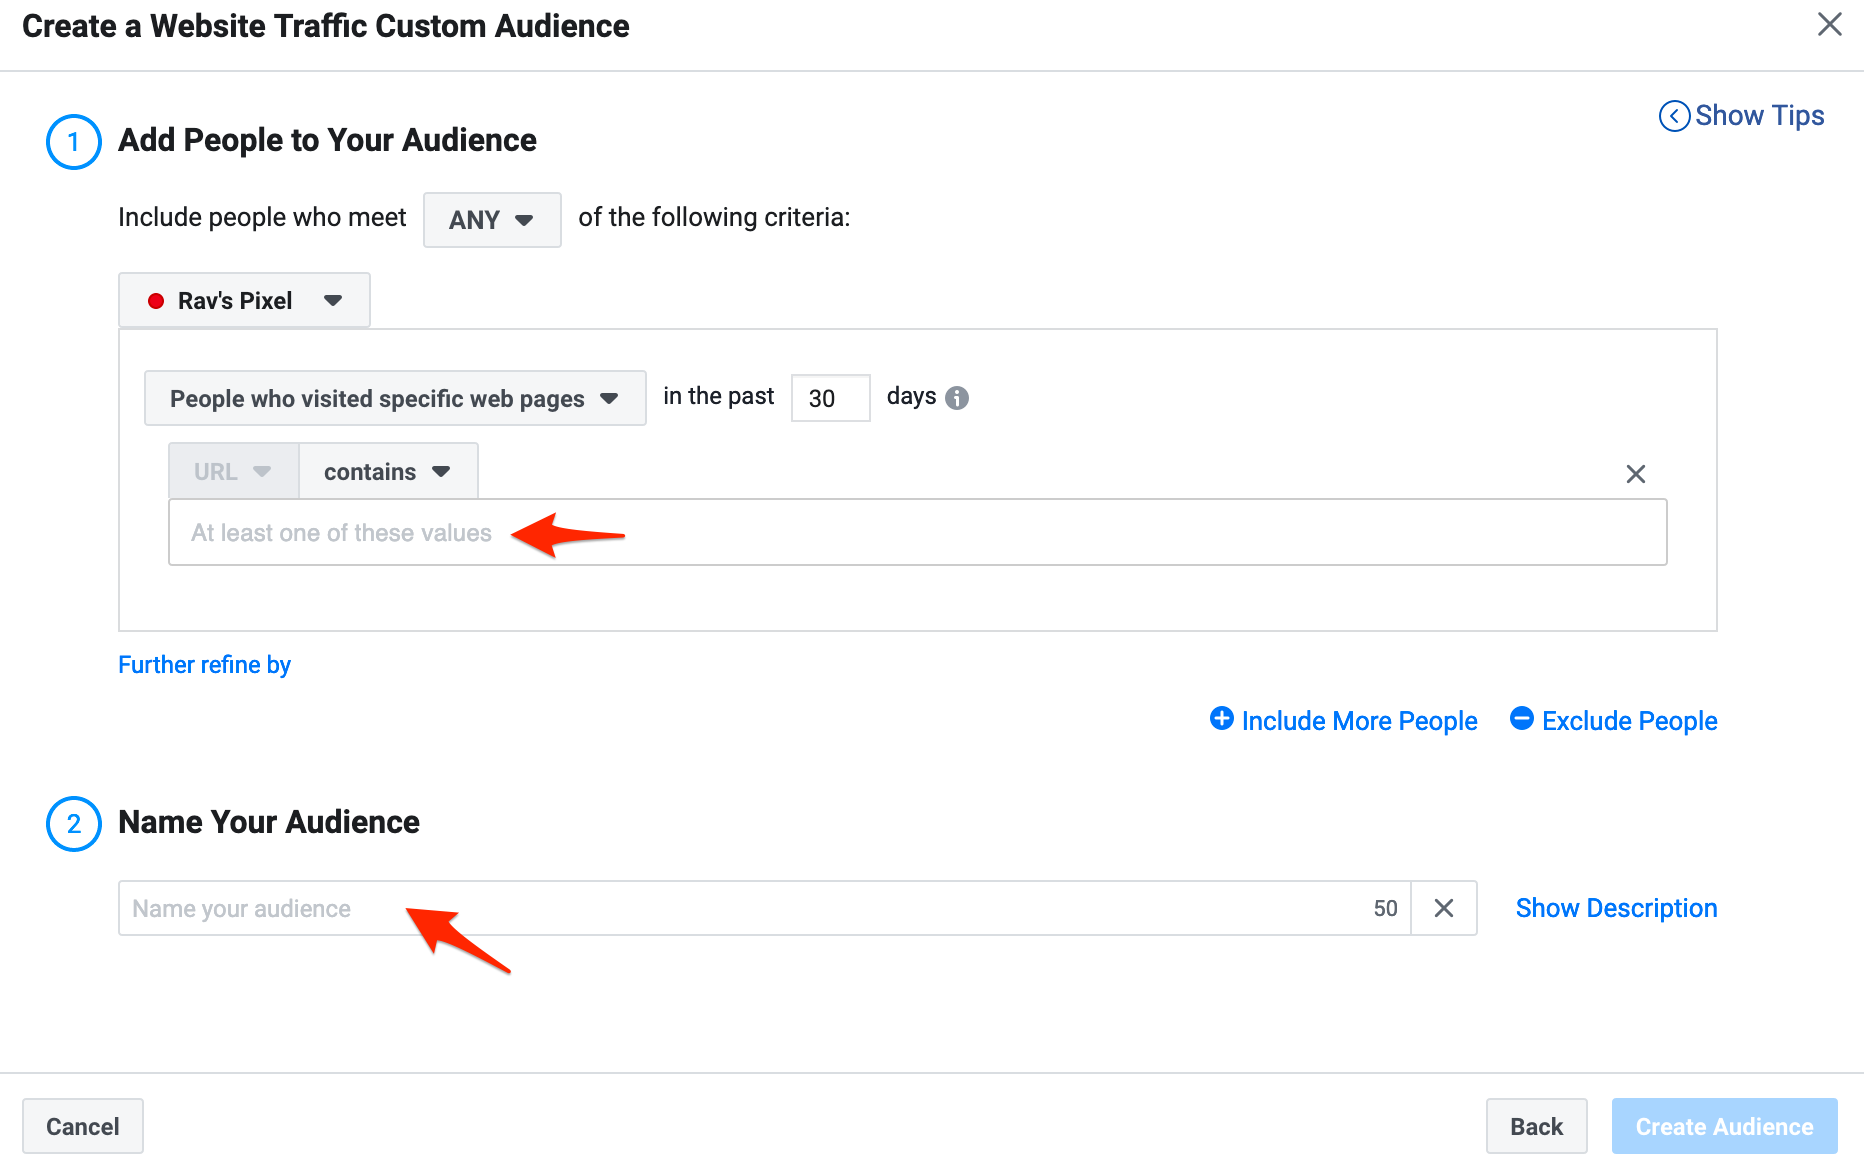Click the days info icon

click(957, 398)
